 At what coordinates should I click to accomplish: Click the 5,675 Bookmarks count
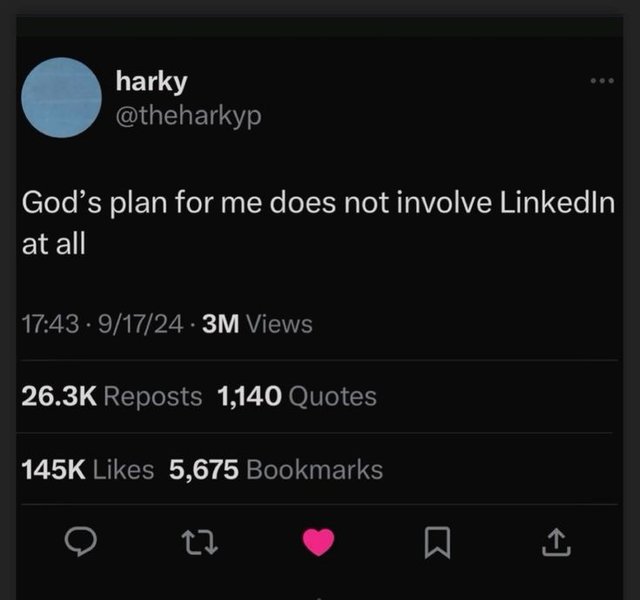point(276,469)
